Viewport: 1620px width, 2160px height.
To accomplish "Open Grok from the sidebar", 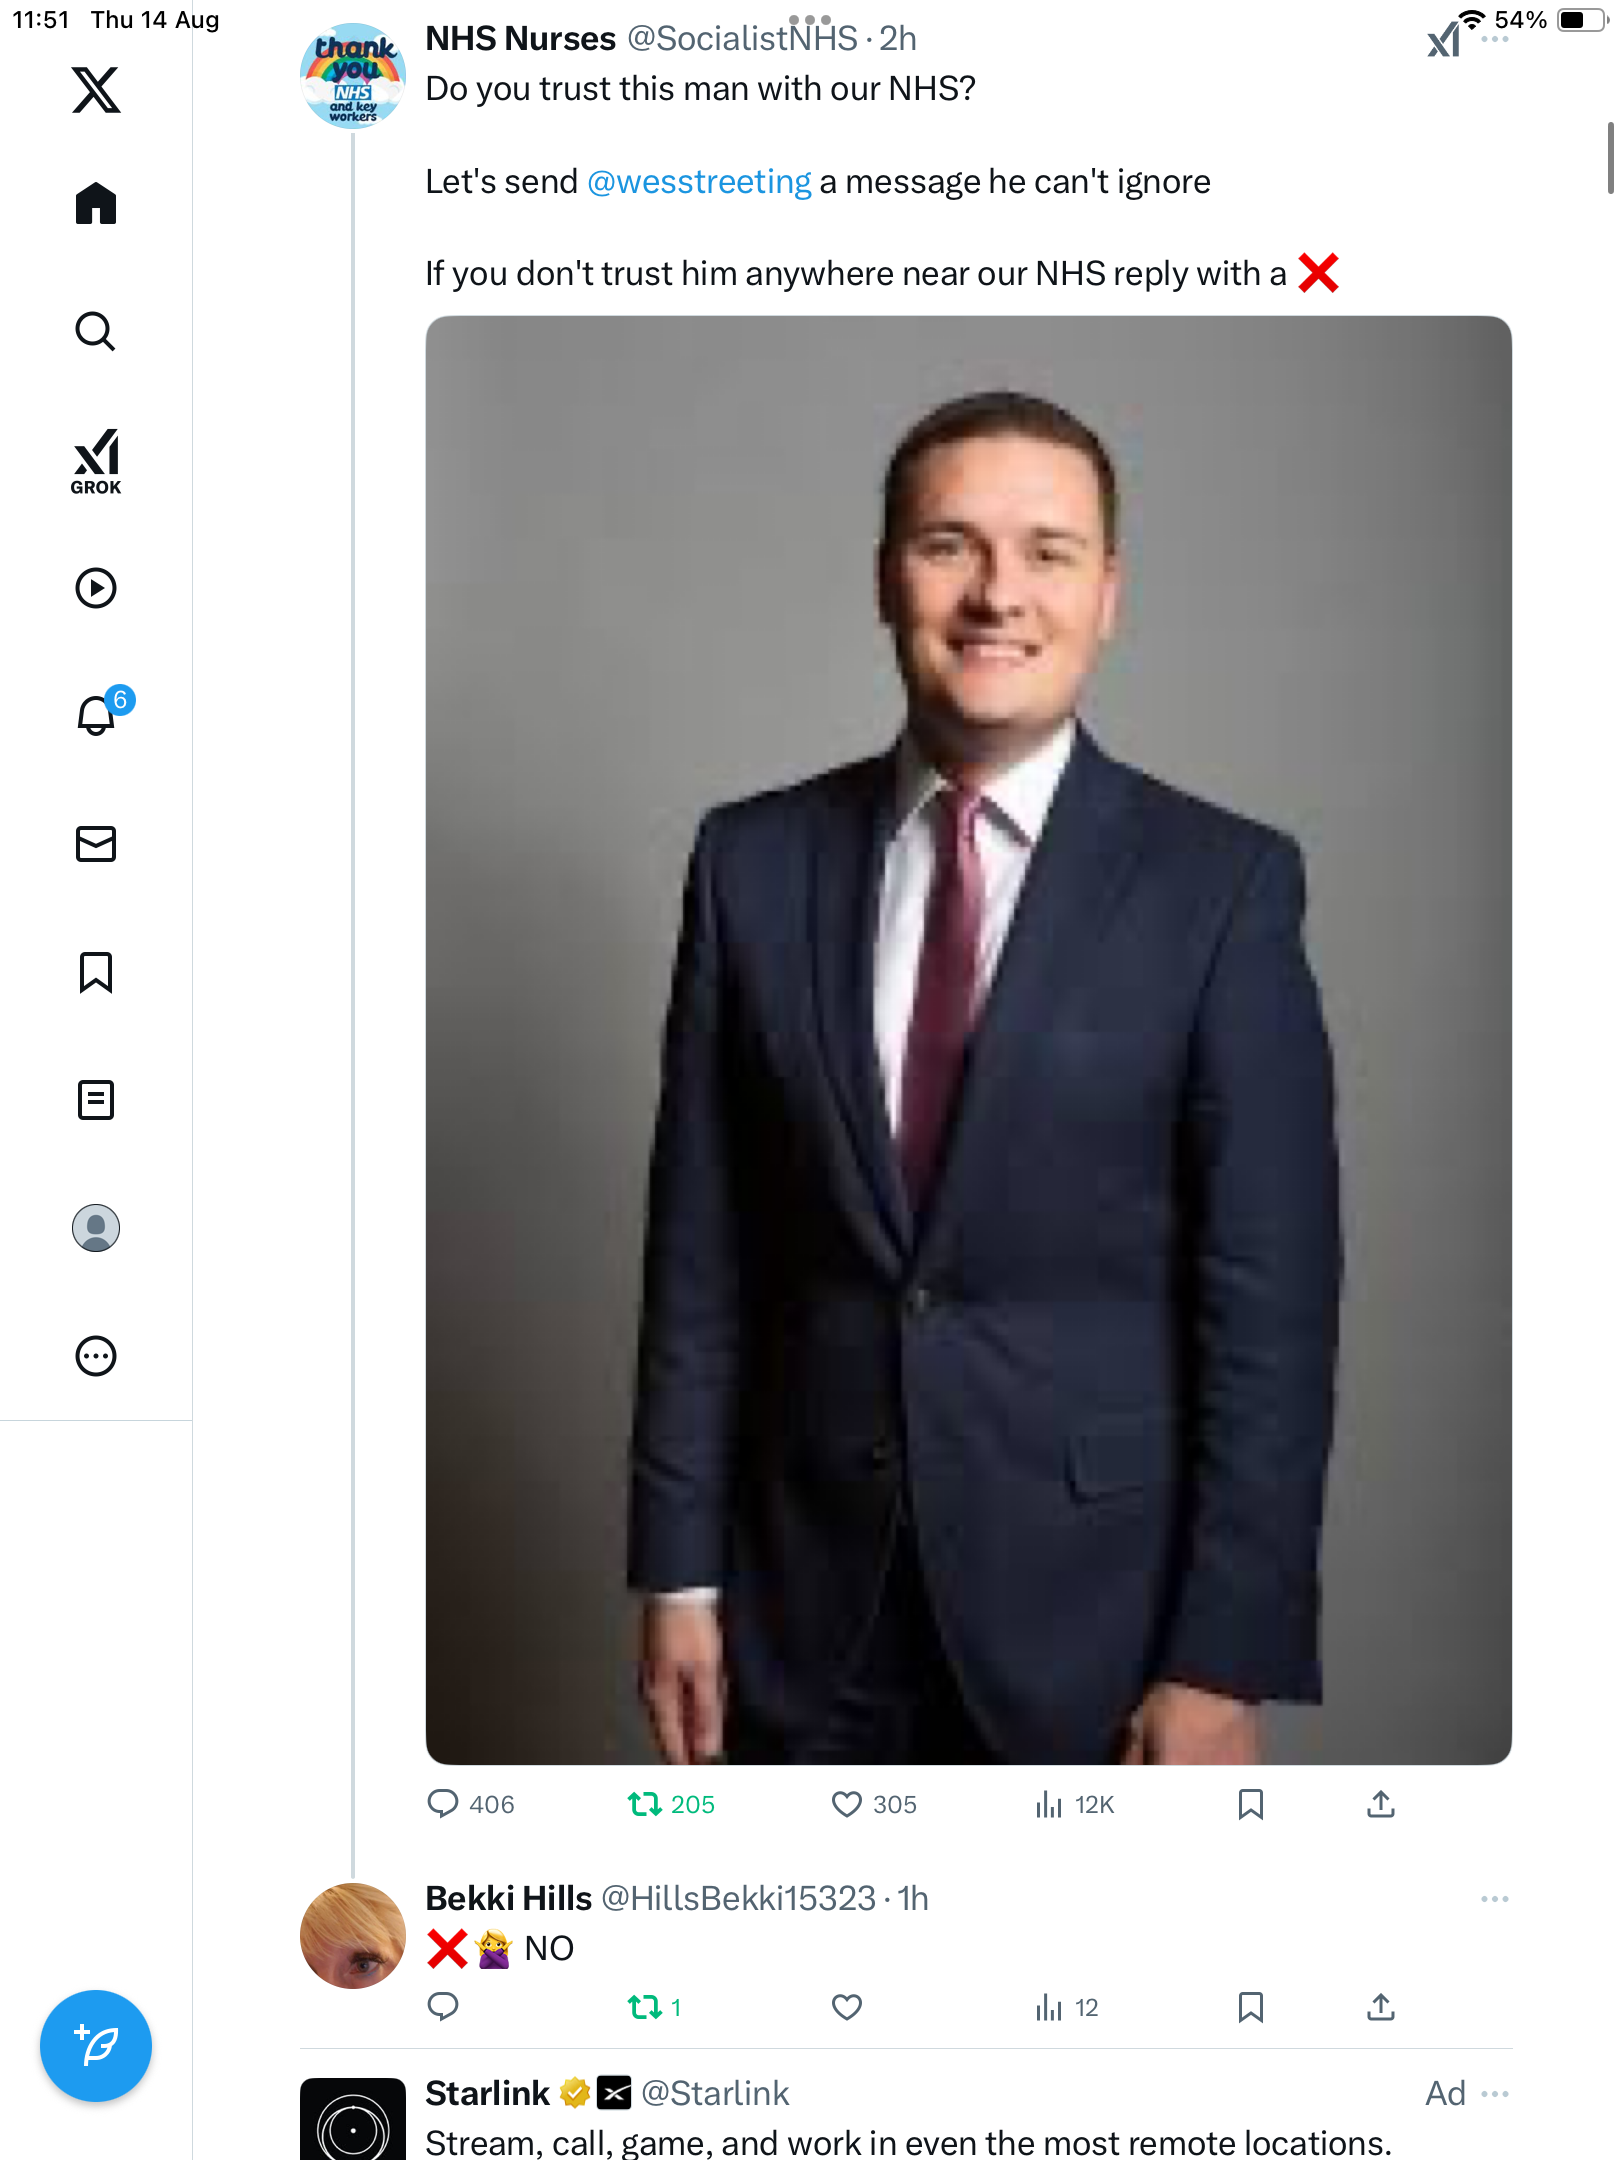I will [x=96, y=462].
